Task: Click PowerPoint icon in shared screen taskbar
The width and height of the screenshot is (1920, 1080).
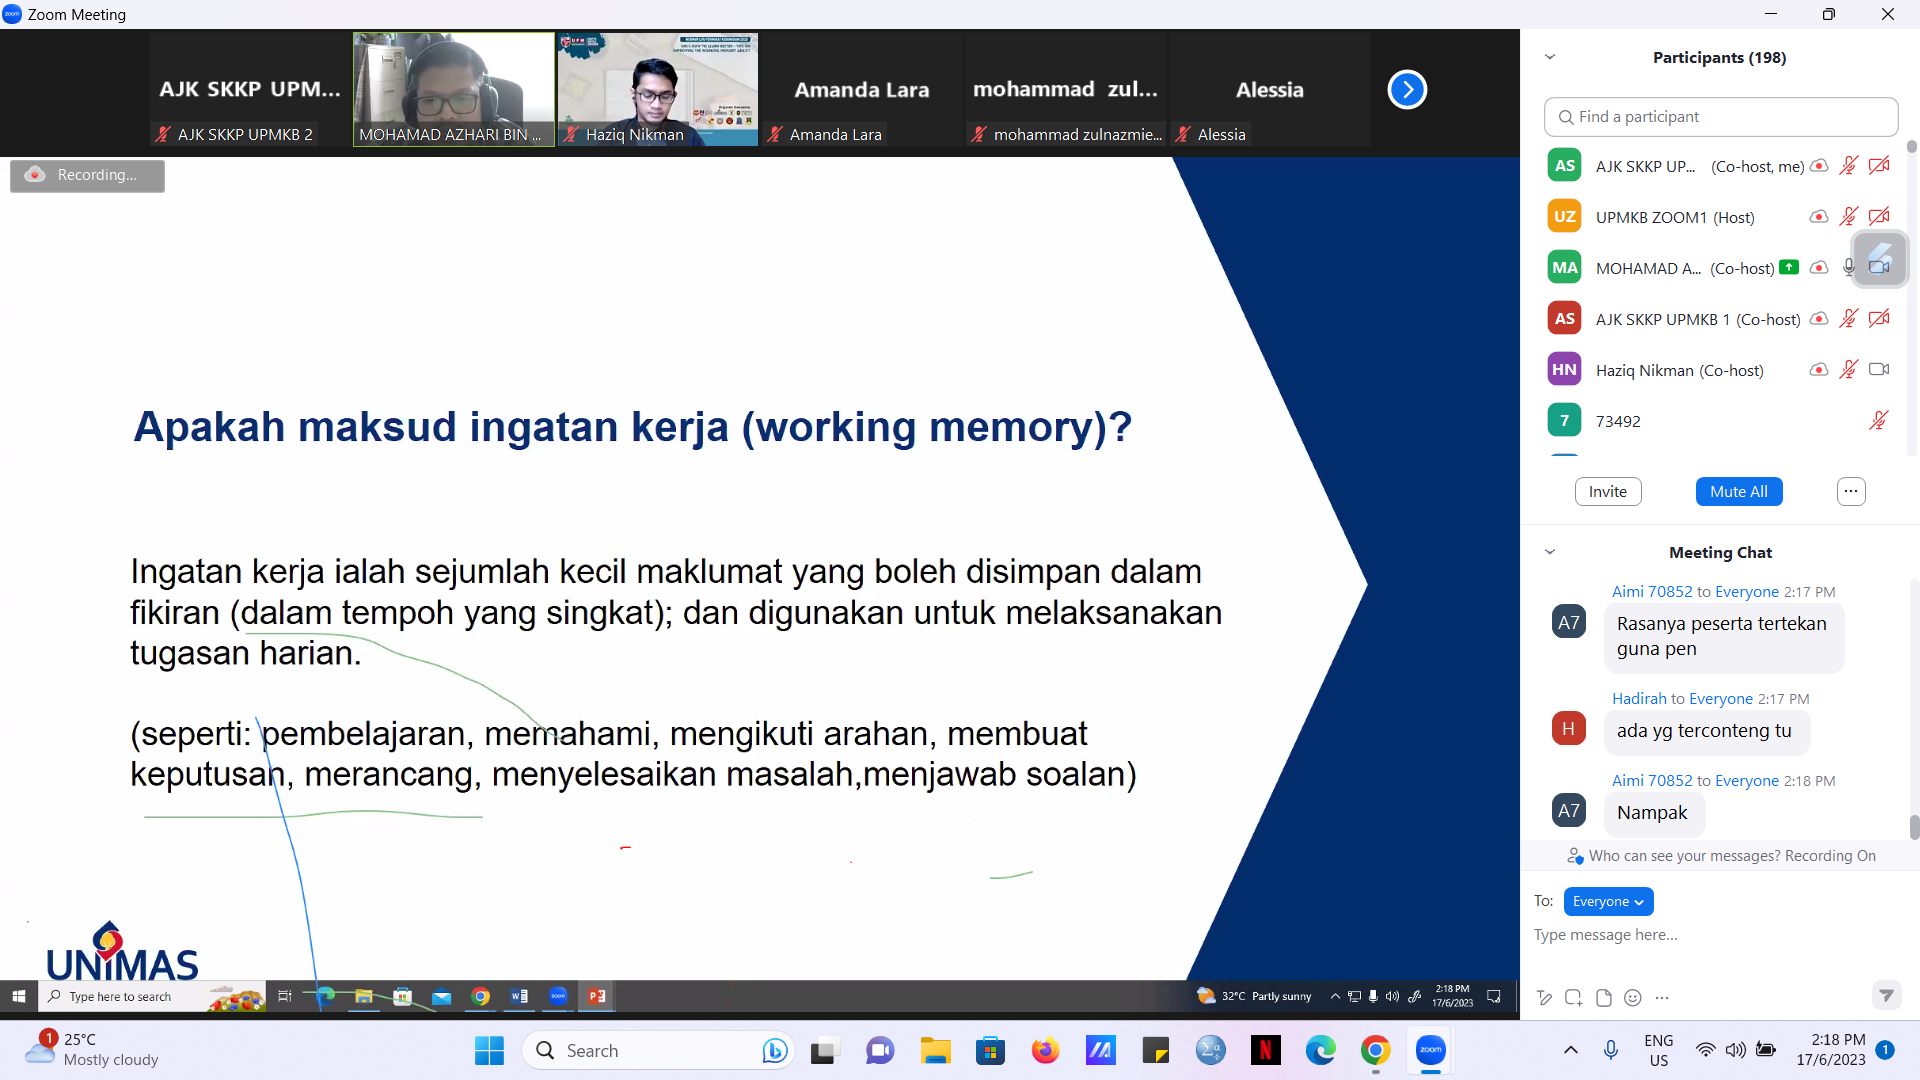Action: (x=597, y=996)
